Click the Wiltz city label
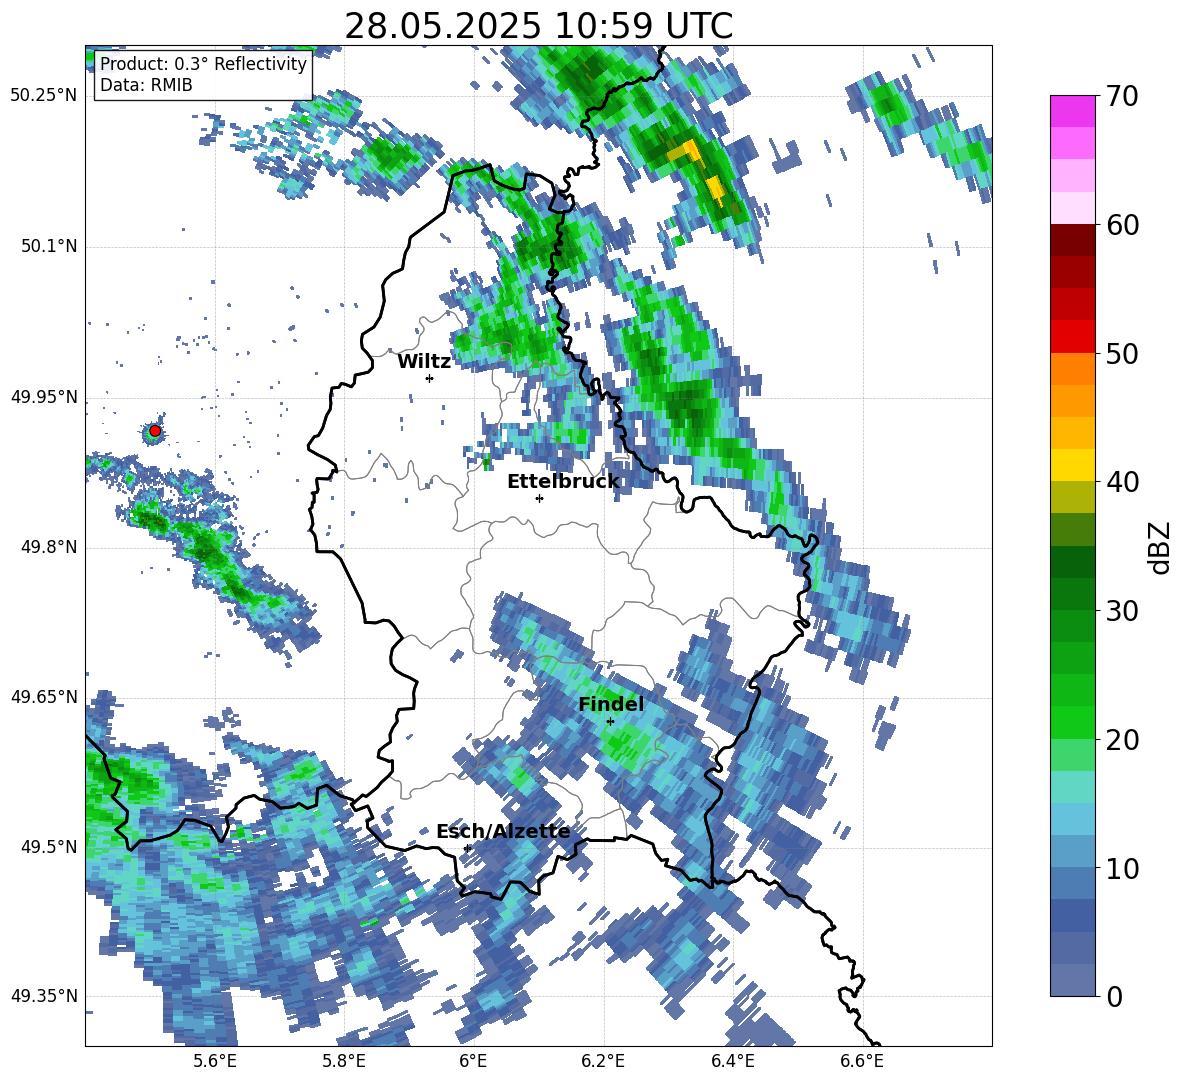 [424, 361]
